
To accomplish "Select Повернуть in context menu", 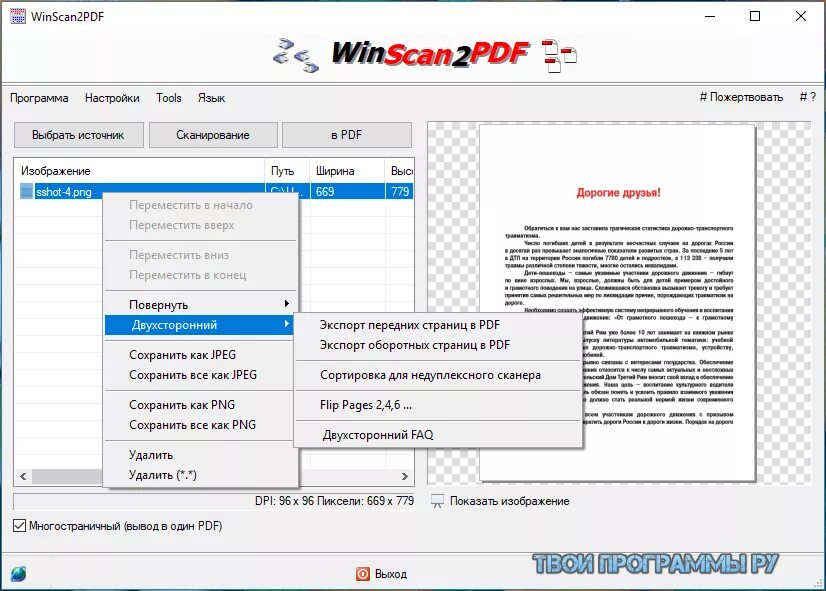I will (200, 304).
